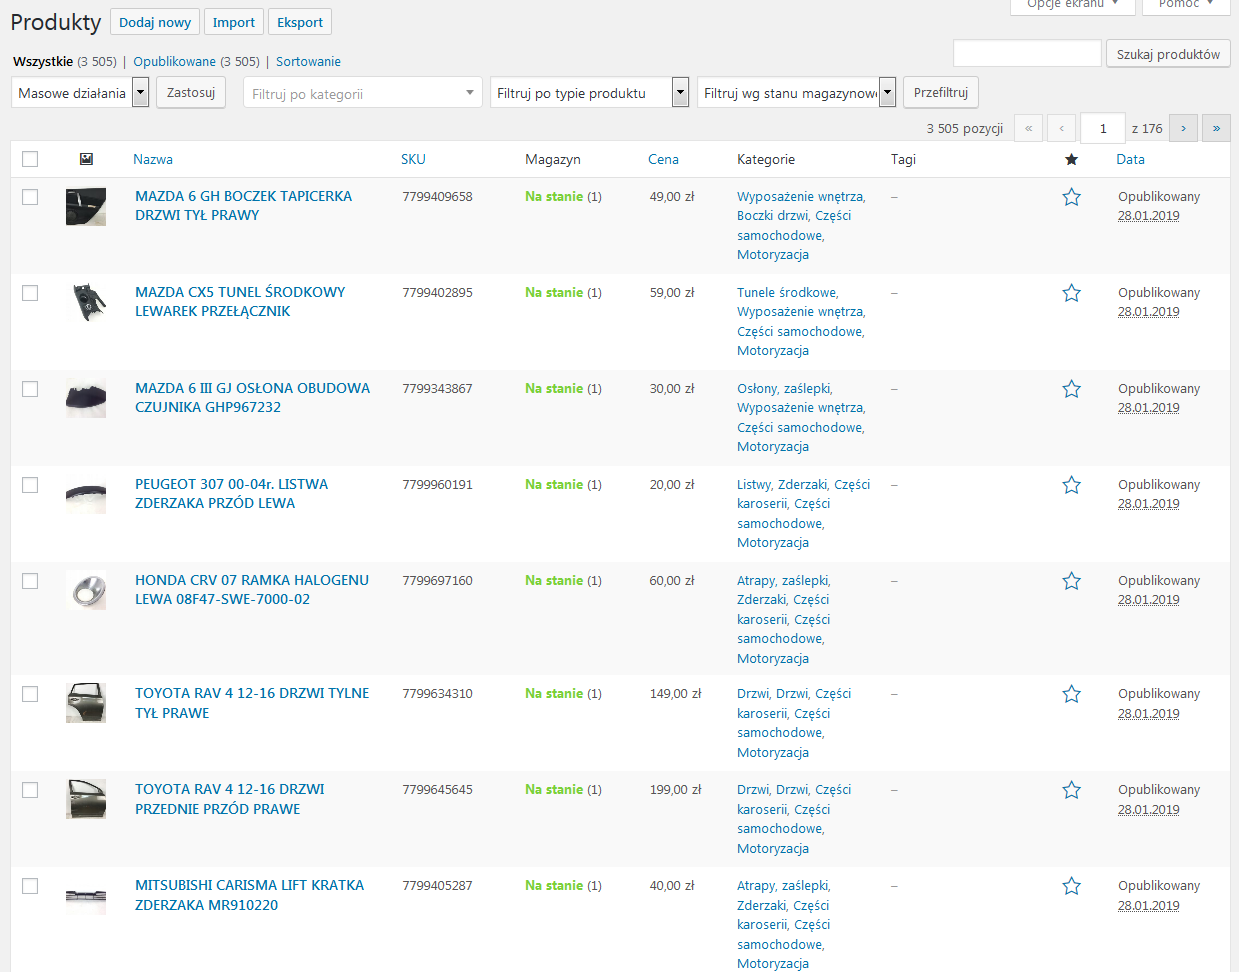
Task: Click featured star on PEUGEOT 307 LISTWA row
Action: tap(1071, 485)
